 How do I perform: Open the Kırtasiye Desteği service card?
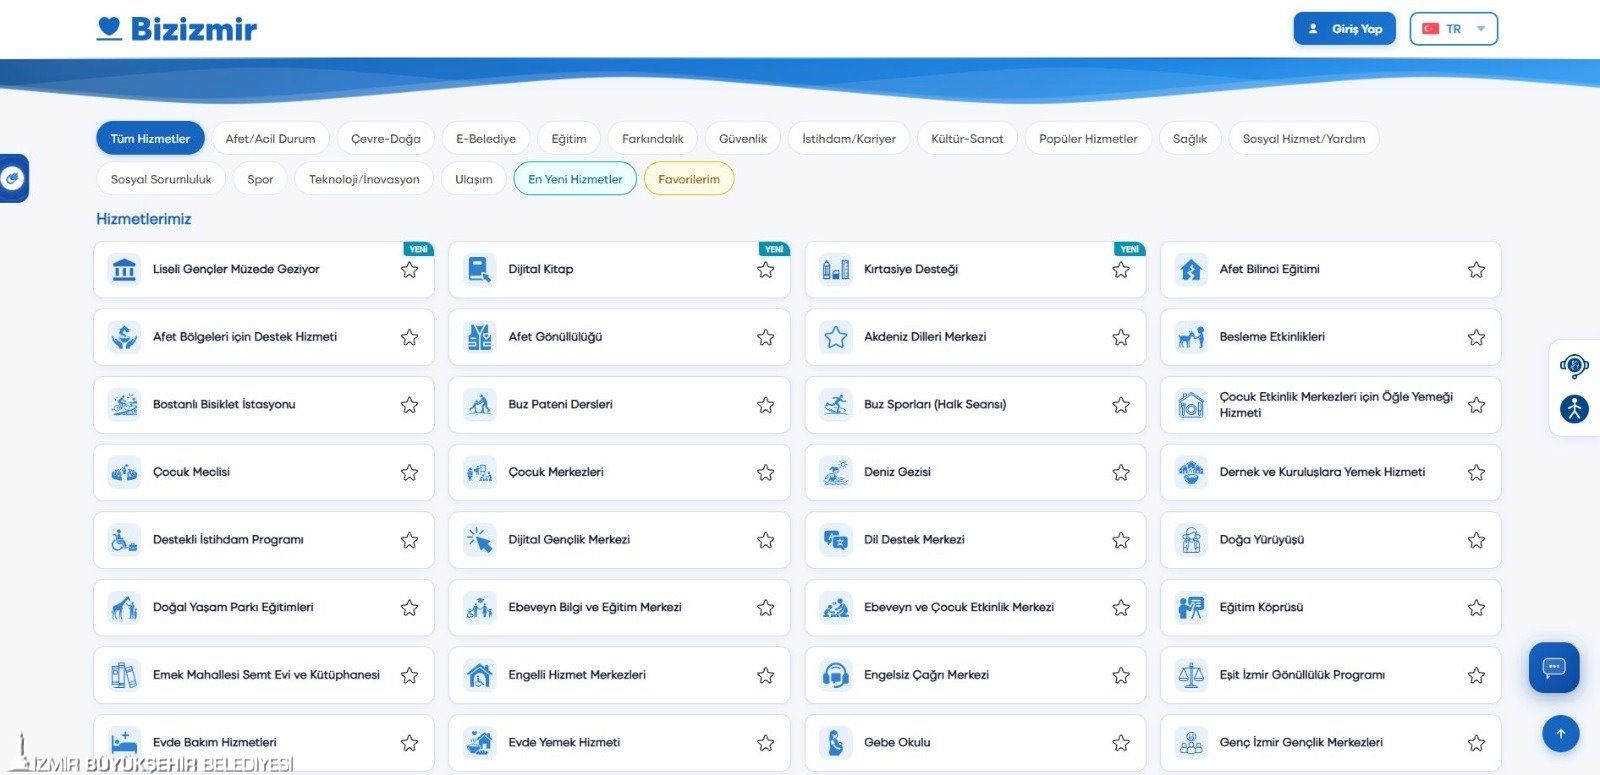pos(975,270)
